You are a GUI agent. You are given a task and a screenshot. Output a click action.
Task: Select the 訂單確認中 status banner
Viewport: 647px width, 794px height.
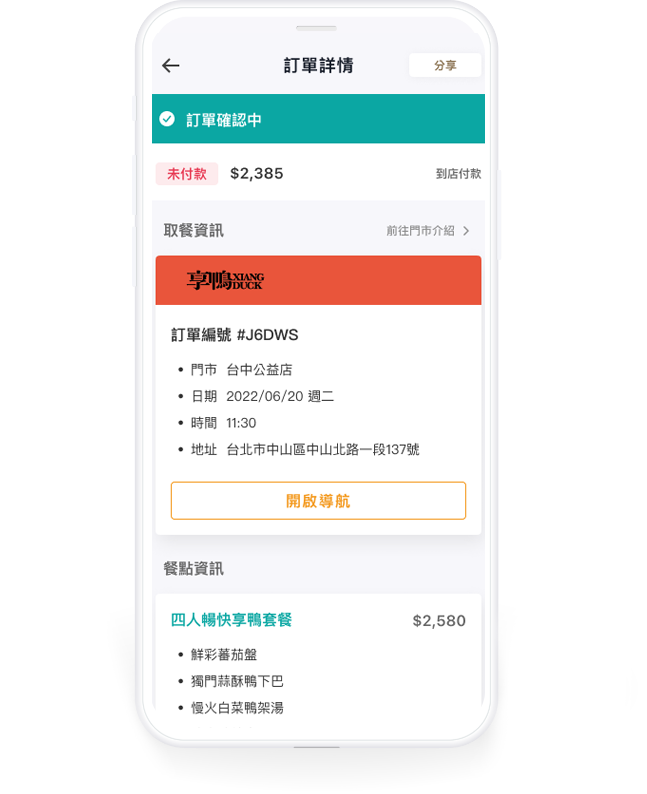point(318,119)
